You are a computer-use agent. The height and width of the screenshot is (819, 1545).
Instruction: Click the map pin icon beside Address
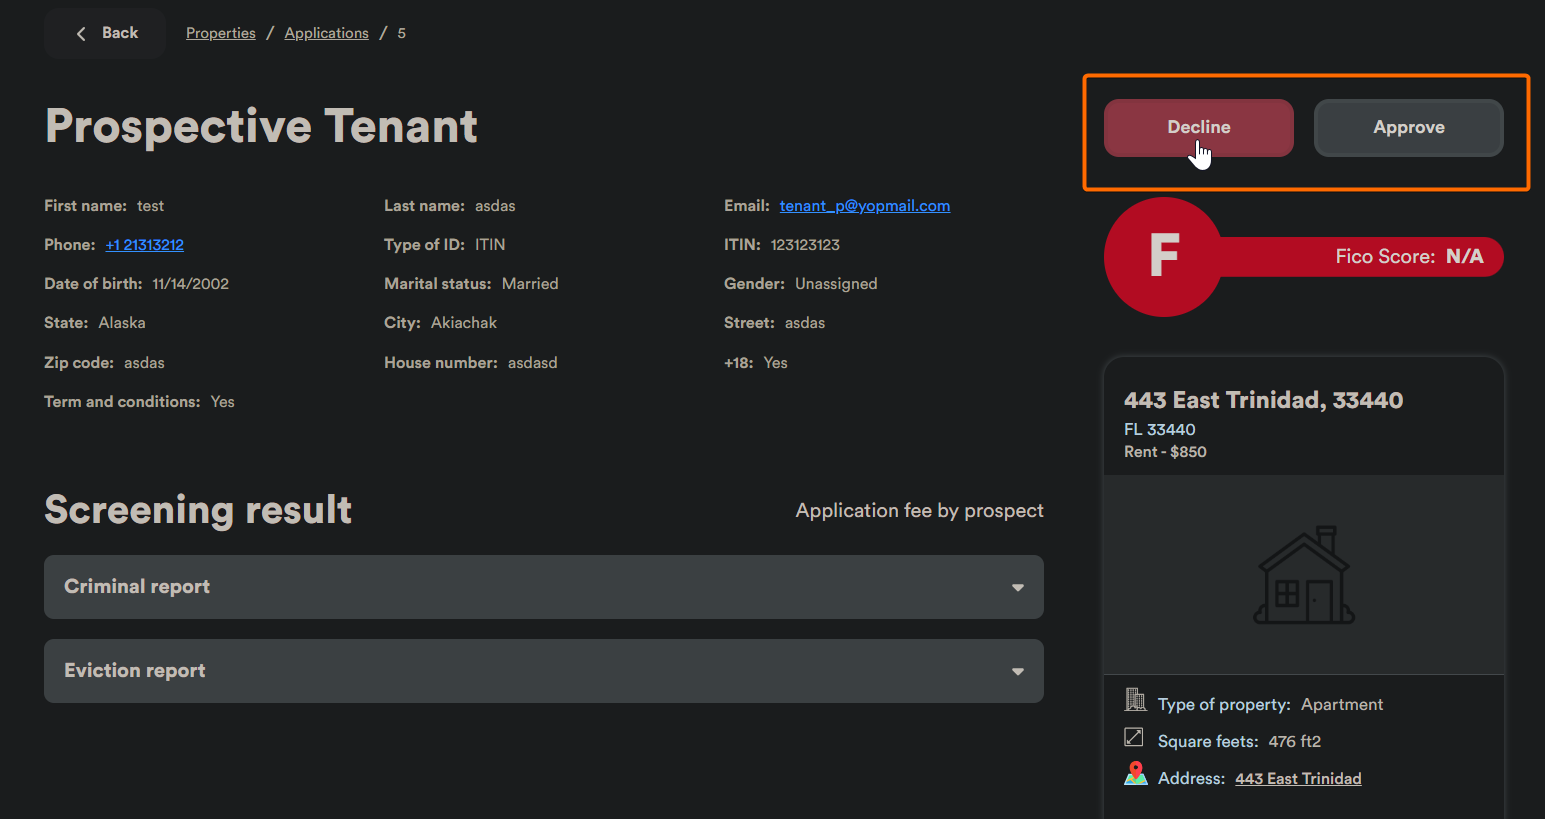[x=1135, y=774]
